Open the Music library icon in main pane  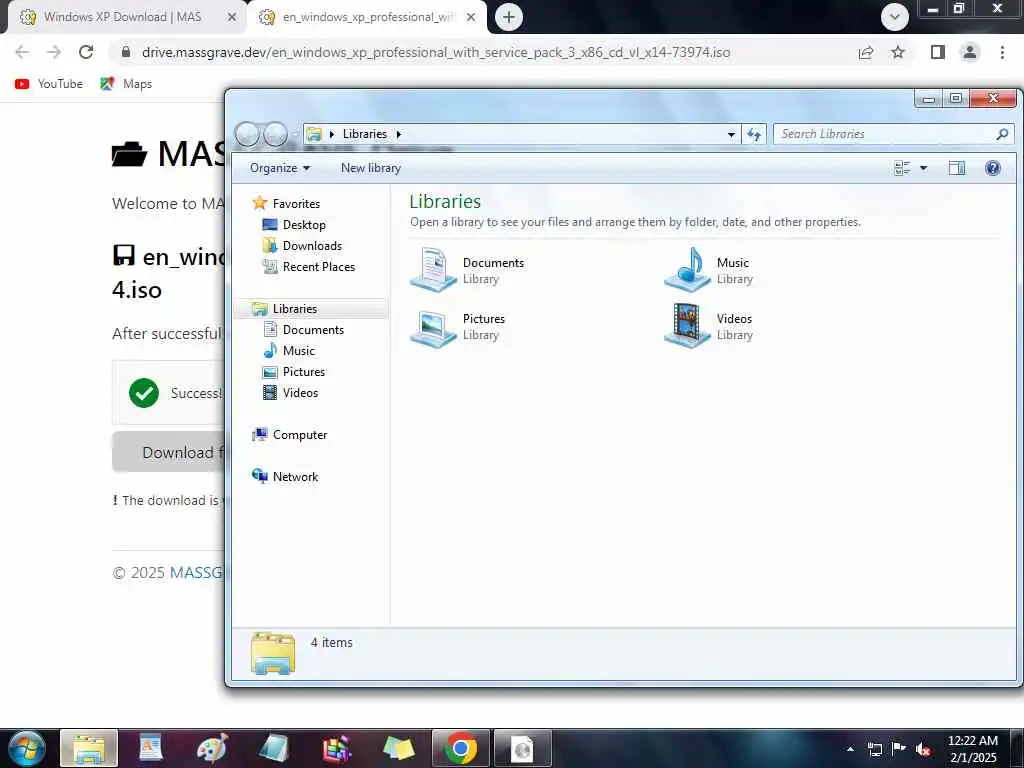coord(687,268)
